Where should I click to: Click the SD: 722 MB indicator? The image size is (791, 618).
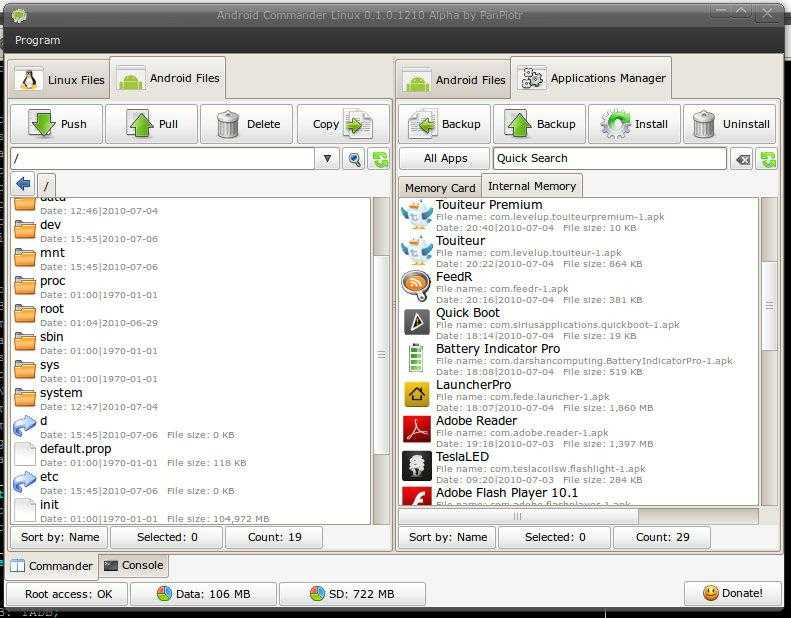pyautogui.click(x=353, y=594)
